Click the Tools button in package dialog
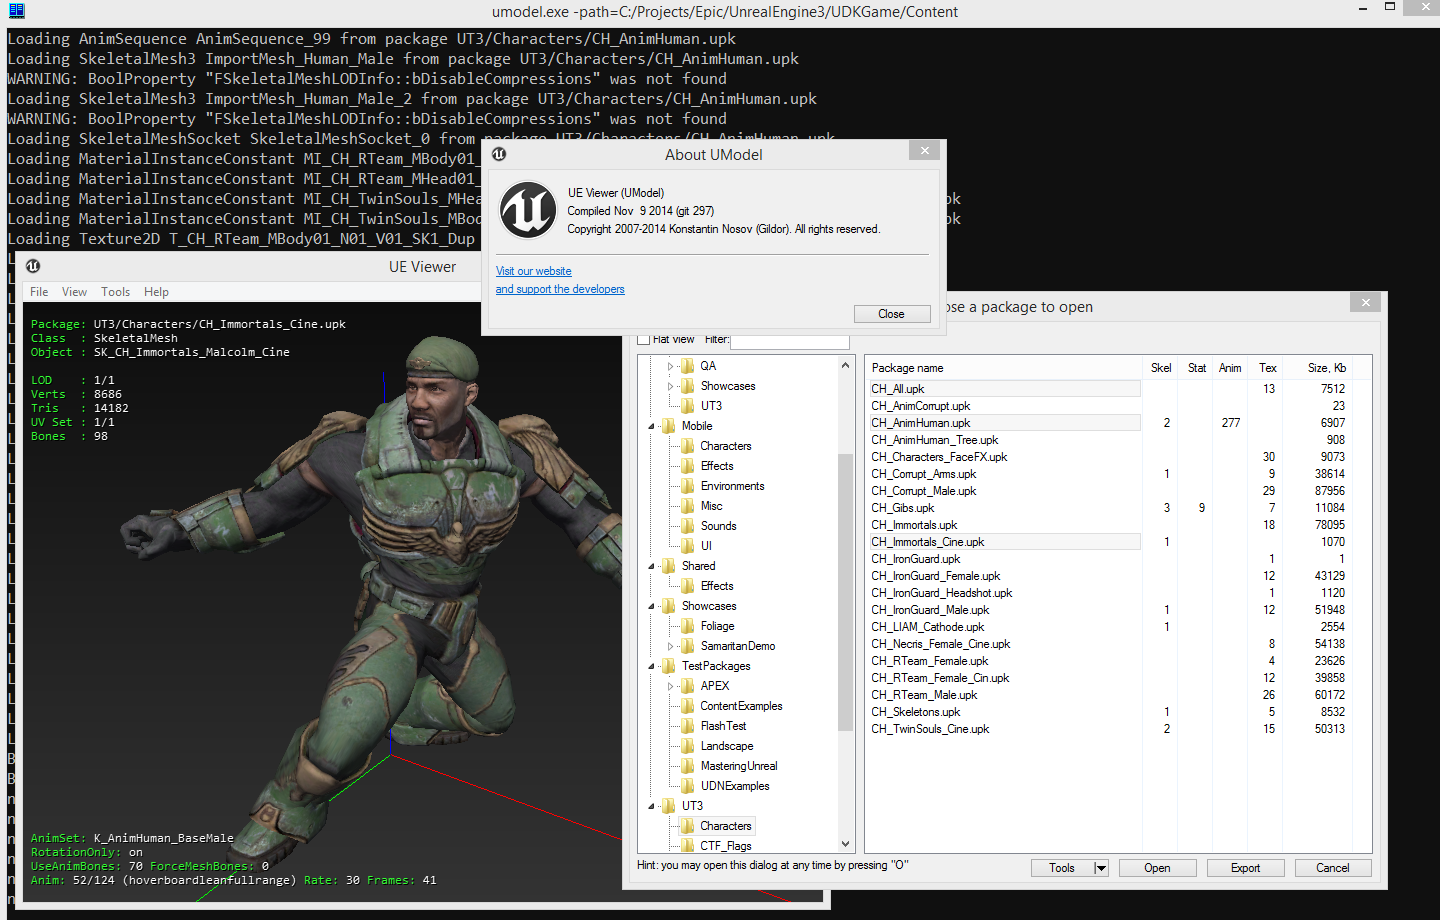1440x920 pixels. coord(1062,868)
